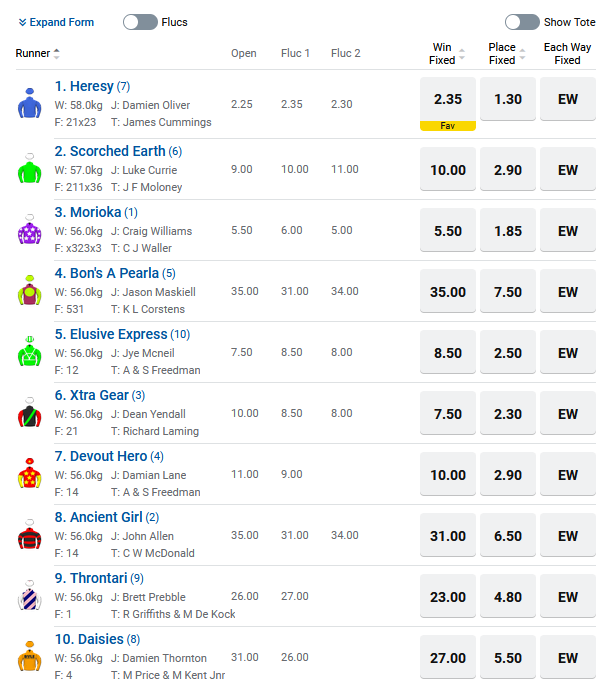Image resolution: width=611 pixels, height=688 pixels.
Task: Click Throntari's striped jockey silk icon
Action: coord(28,596)
